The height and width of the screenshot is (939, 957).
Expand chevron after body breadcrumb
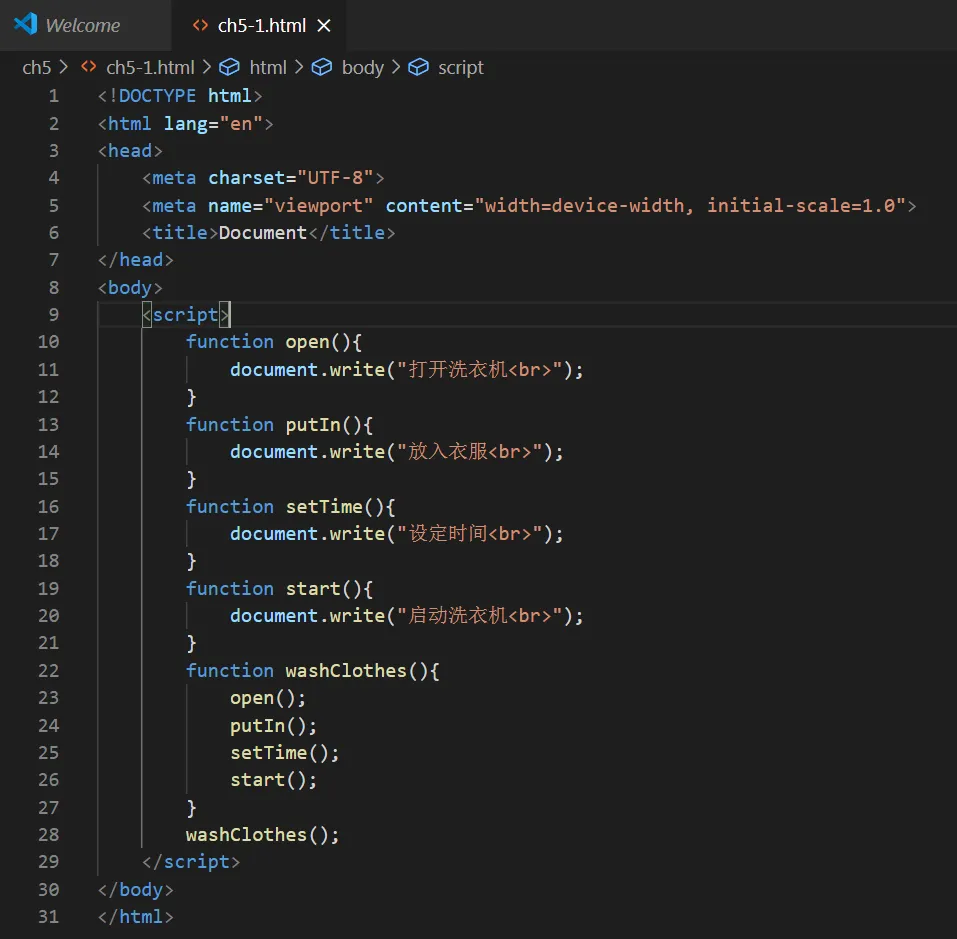click(395, 67)
